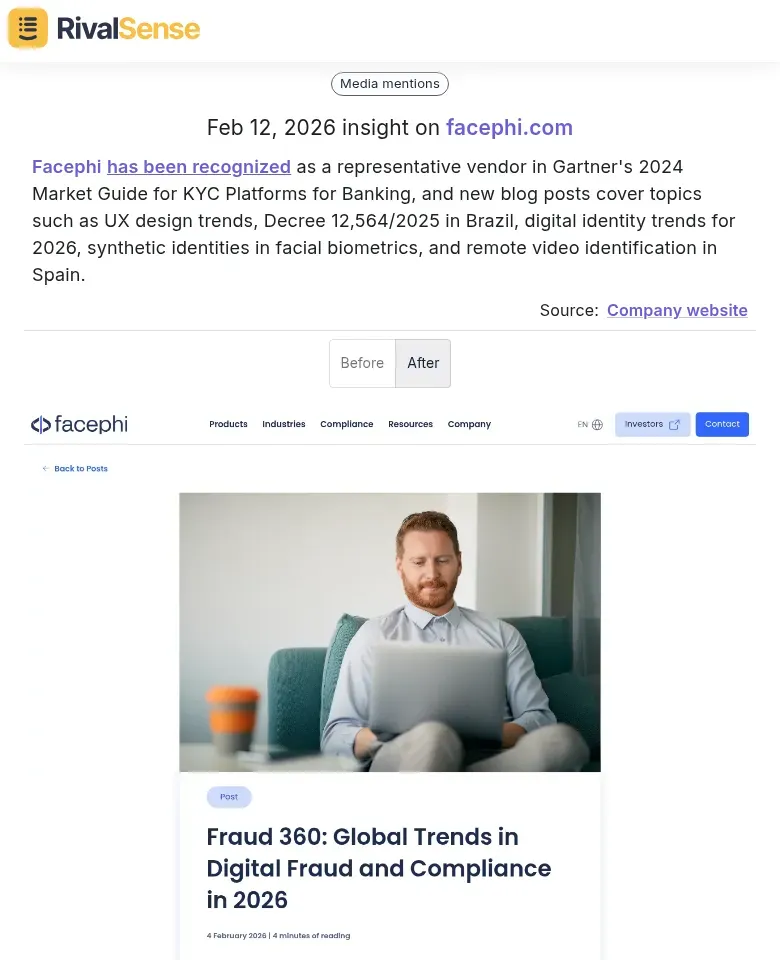
Task: Switch to the Before view
Action: click(362, 363)
